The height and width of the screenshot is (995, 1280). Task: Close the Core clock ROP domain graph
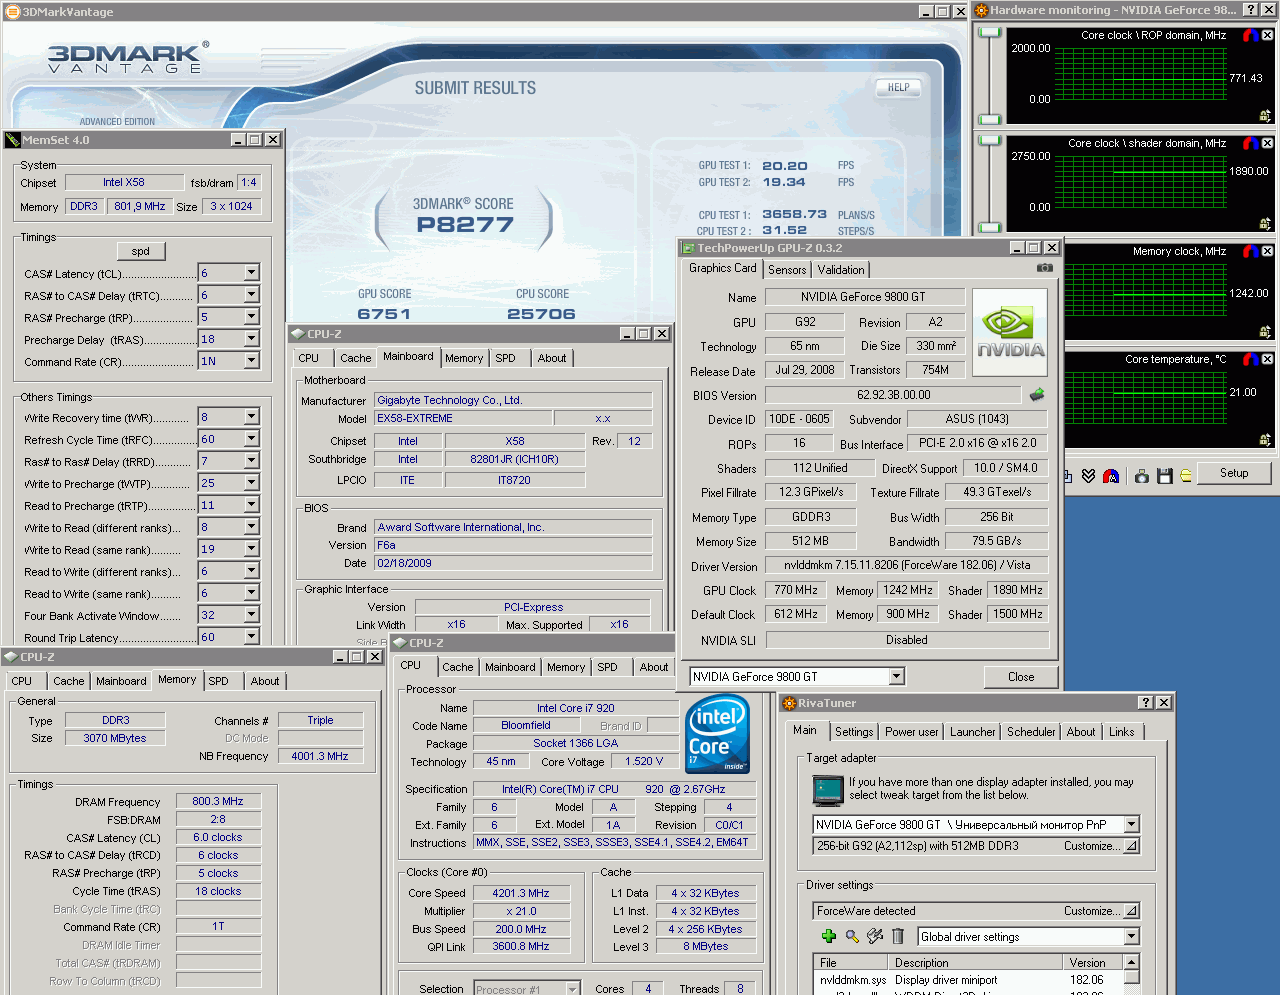[x=1267, y=35]
